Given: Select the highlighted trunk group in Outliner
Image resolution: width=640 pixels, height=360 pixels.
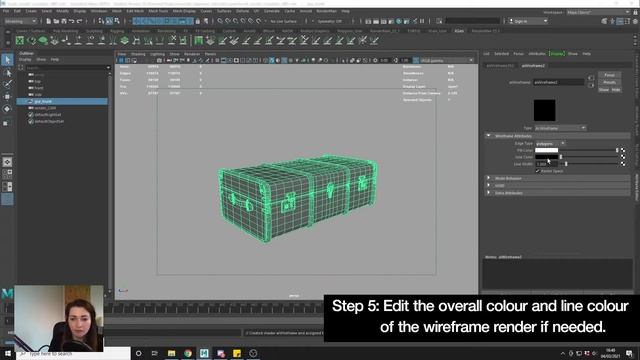Looking at the screenshot, I should (62, 101).
